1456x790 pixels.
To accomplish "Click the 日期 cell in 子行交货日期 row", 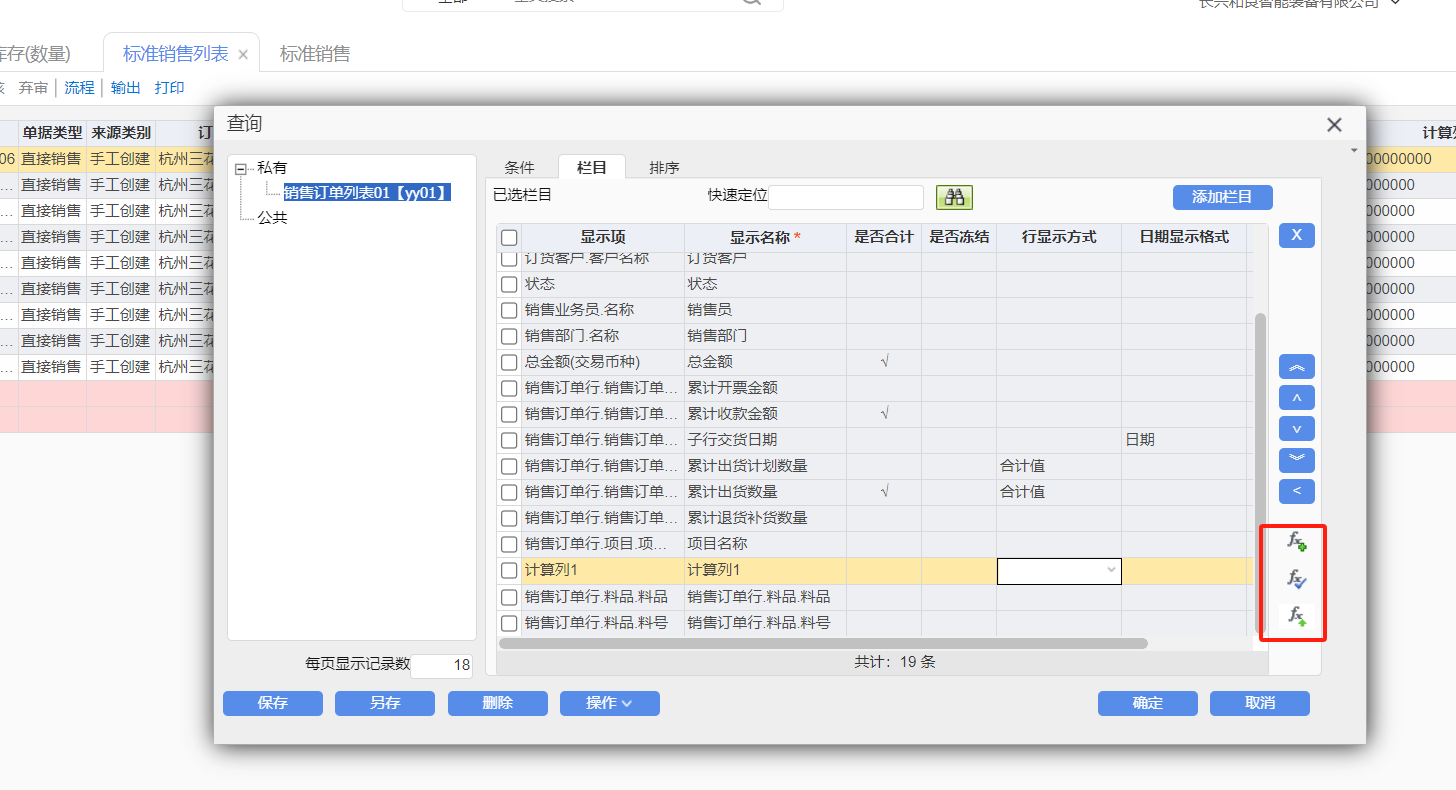I will pyautogui.click(x=1184, y=440).
